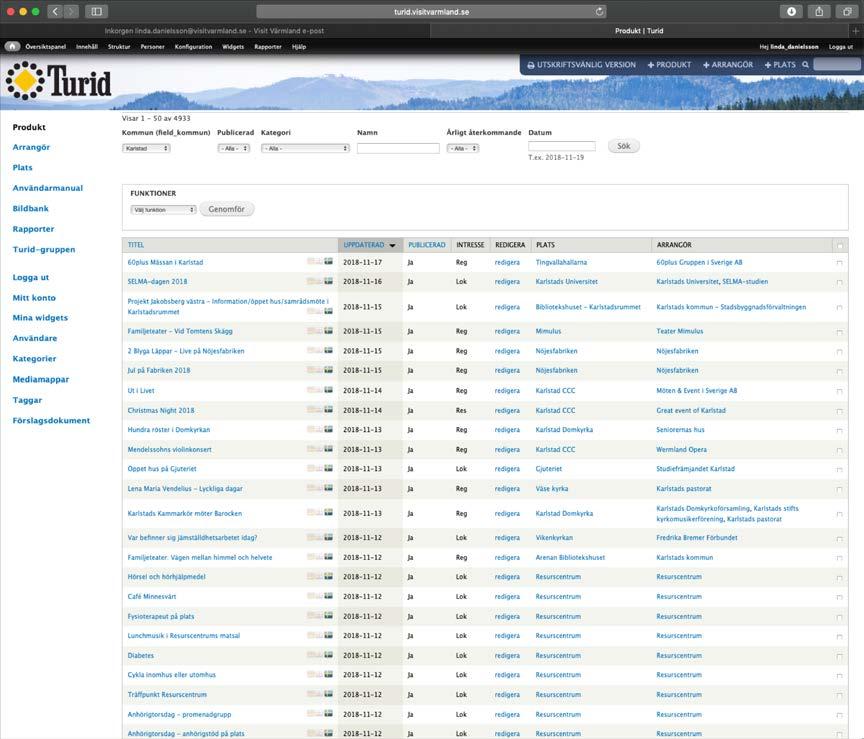
Task: Open the Safari share menu
Action: 819,12
